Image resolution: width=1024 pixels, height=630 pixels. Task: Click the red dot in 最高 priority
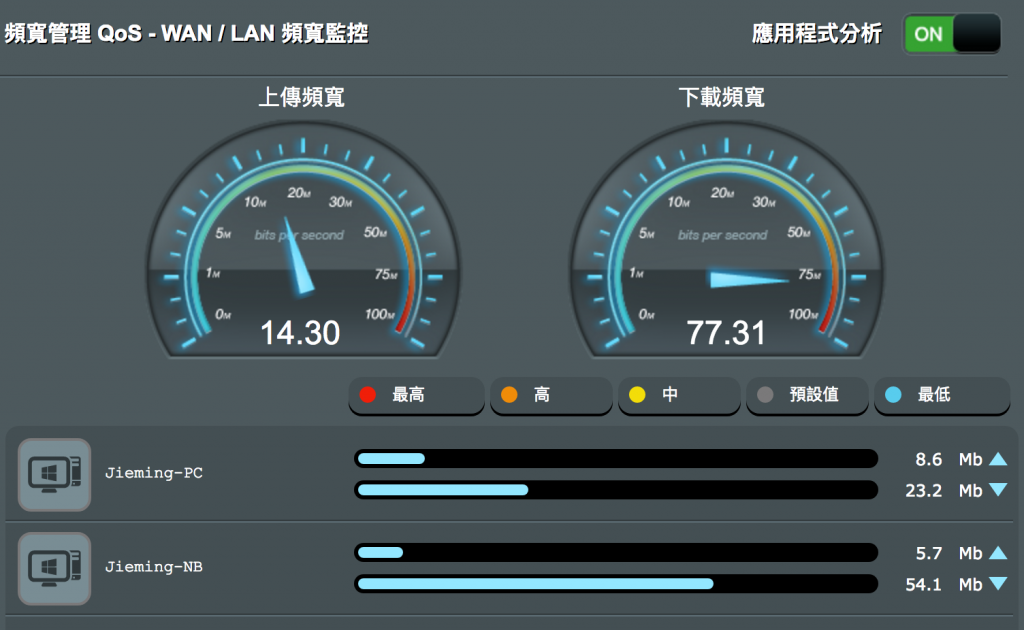[x=368, y=394]
